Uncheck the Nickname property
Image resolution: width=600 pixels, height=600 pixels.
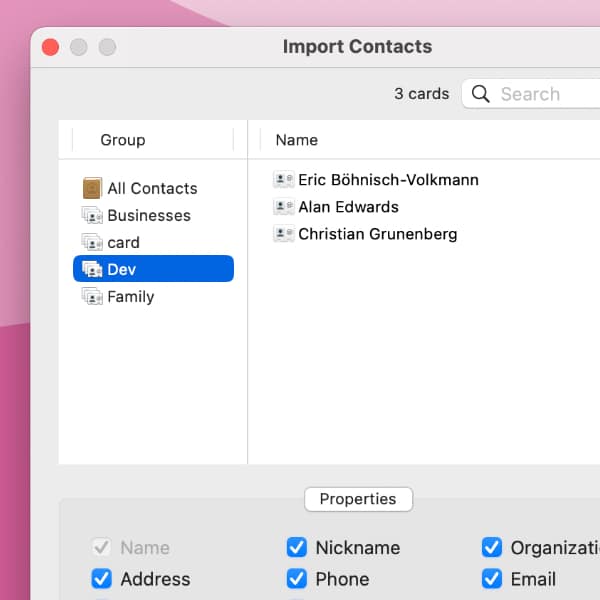click(297, 547)
